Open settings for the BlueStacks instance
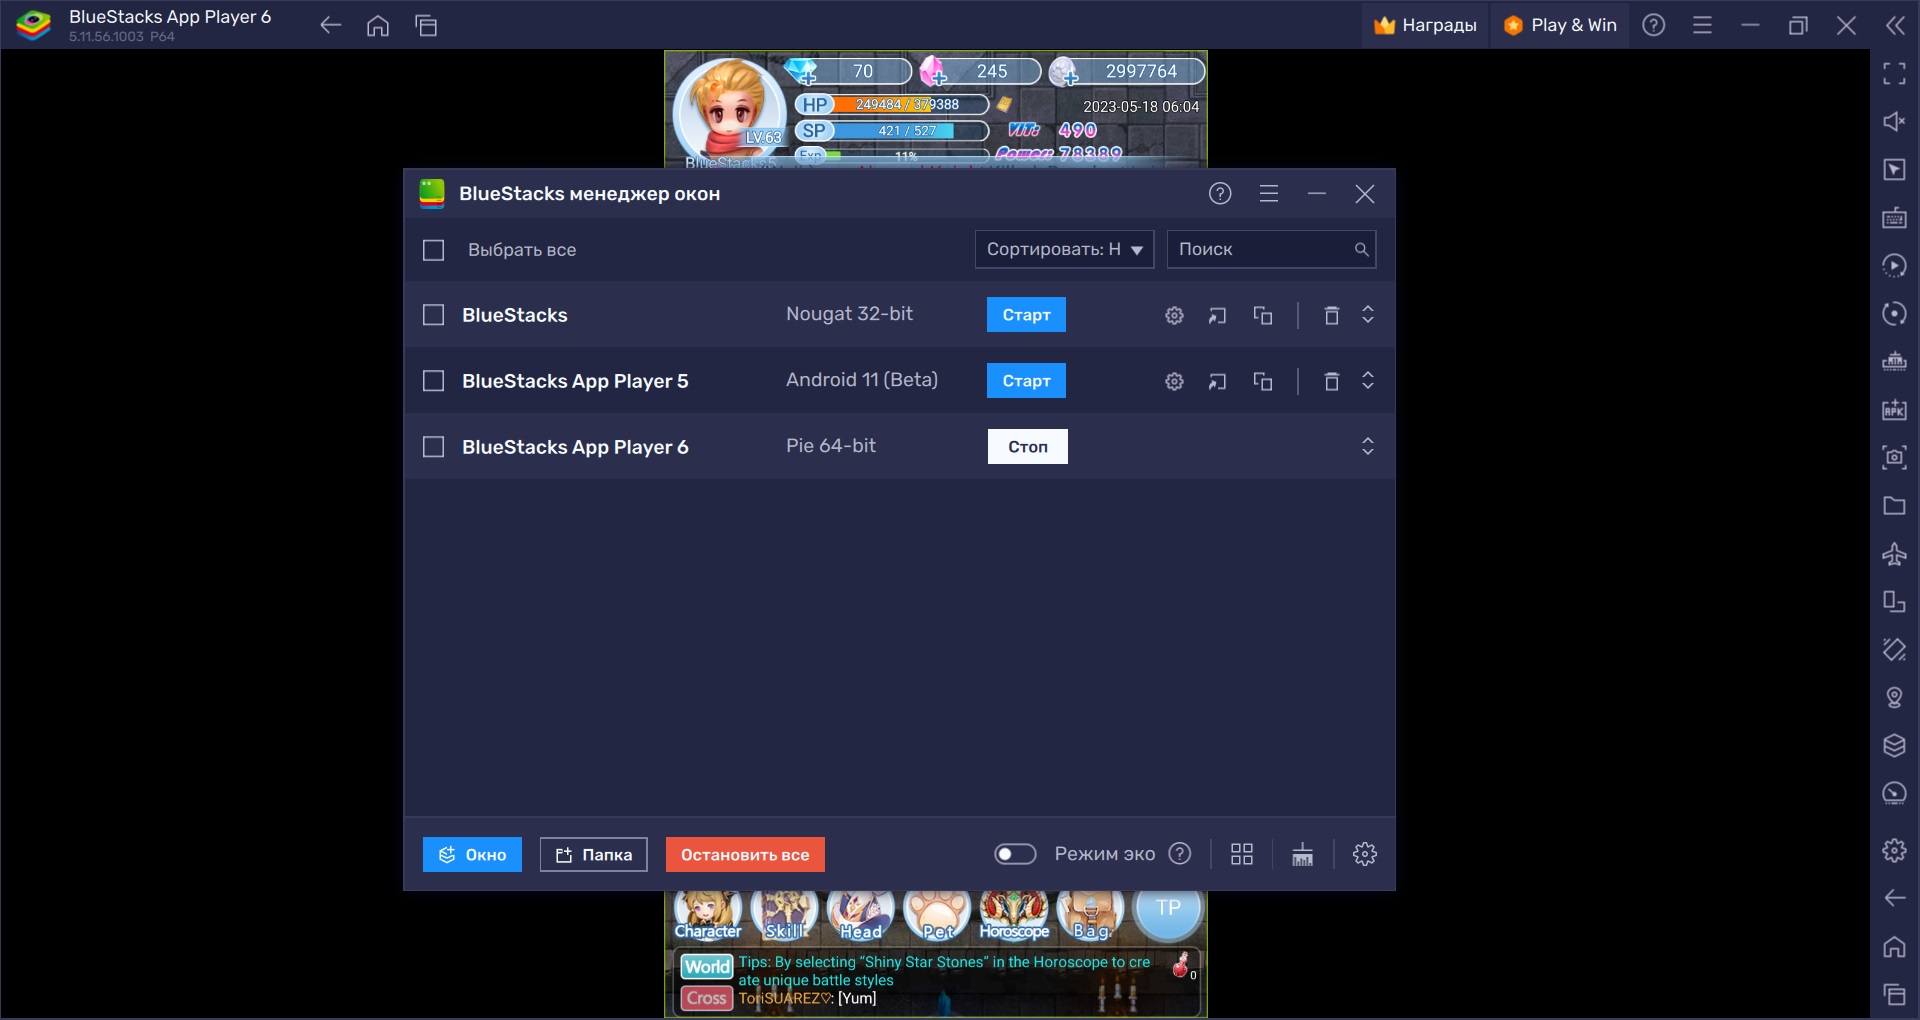The image size is (1920, 1020). pos(1174,315)
